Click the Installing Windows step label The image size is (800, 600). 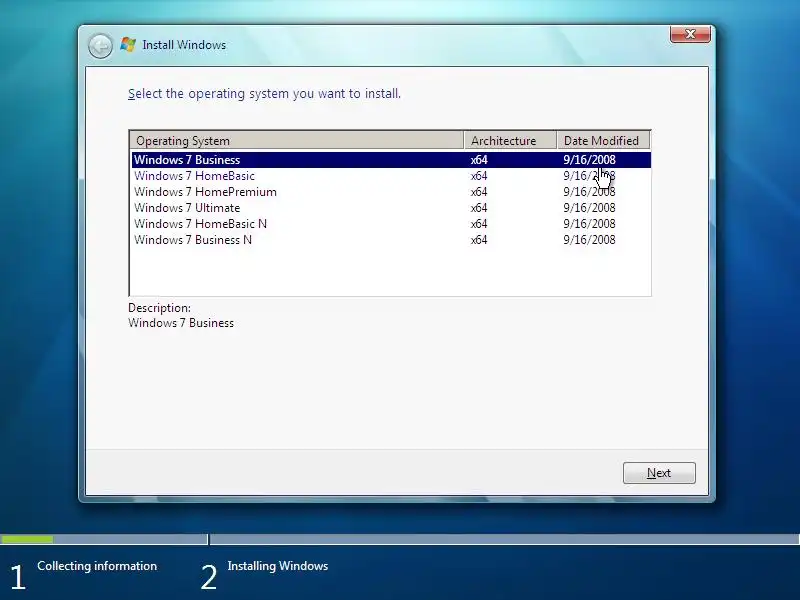pos(278,566)
